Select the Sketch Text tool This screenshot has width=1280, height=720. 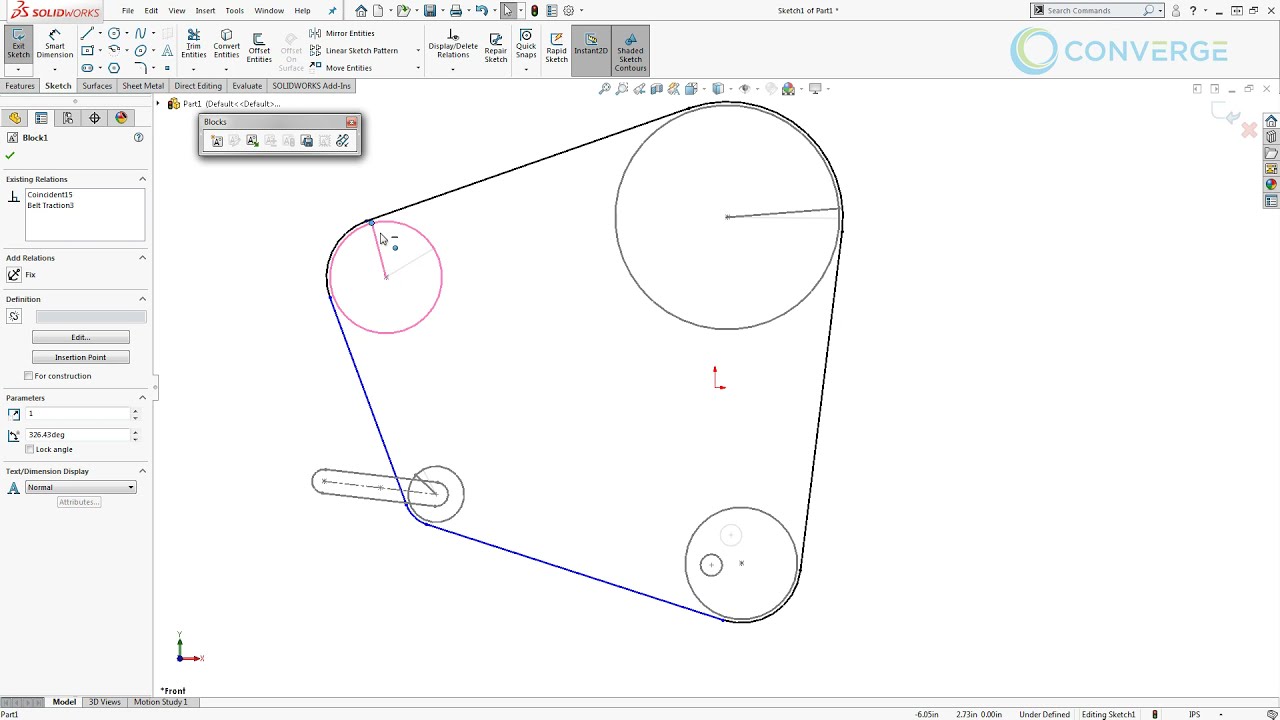point(167,50)
